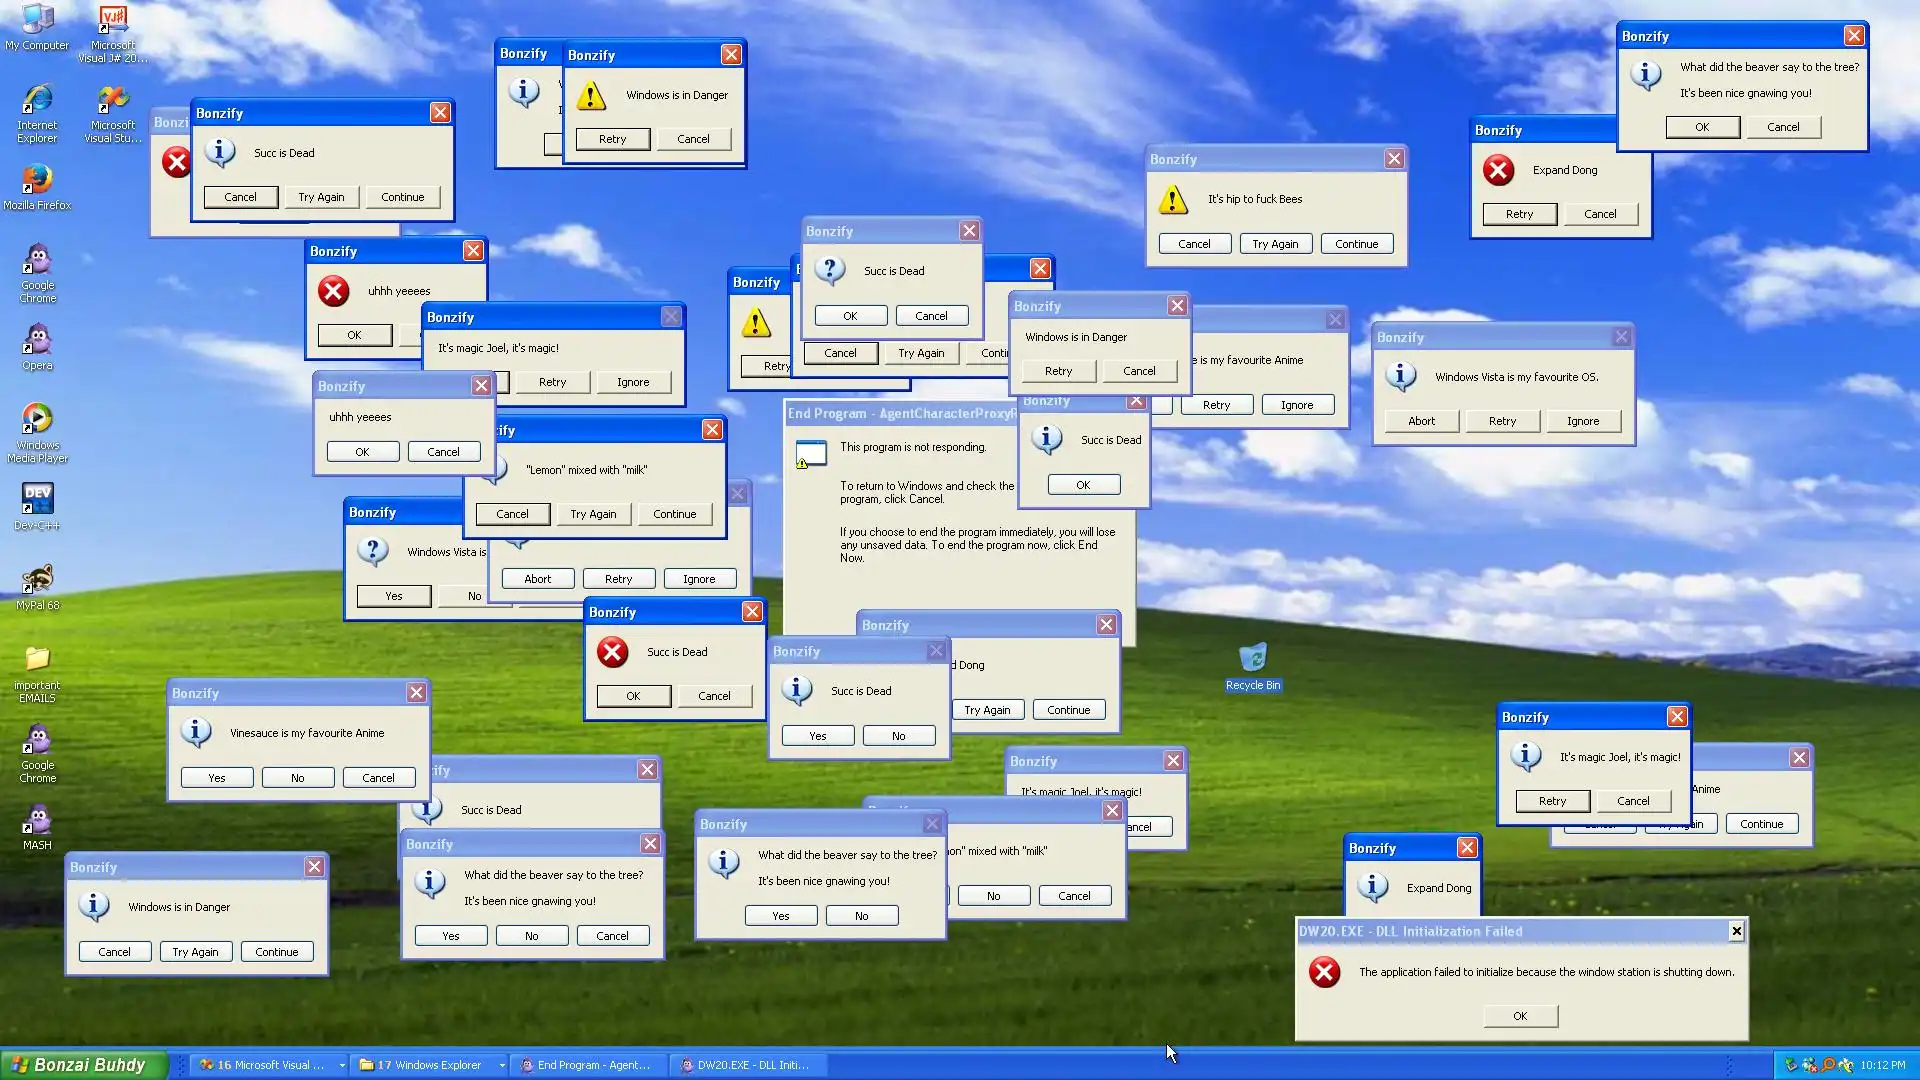The image size is (1920, 1080).
Task: Open the Internet Explorer desktop shortcut
Action: coord(37,101)
